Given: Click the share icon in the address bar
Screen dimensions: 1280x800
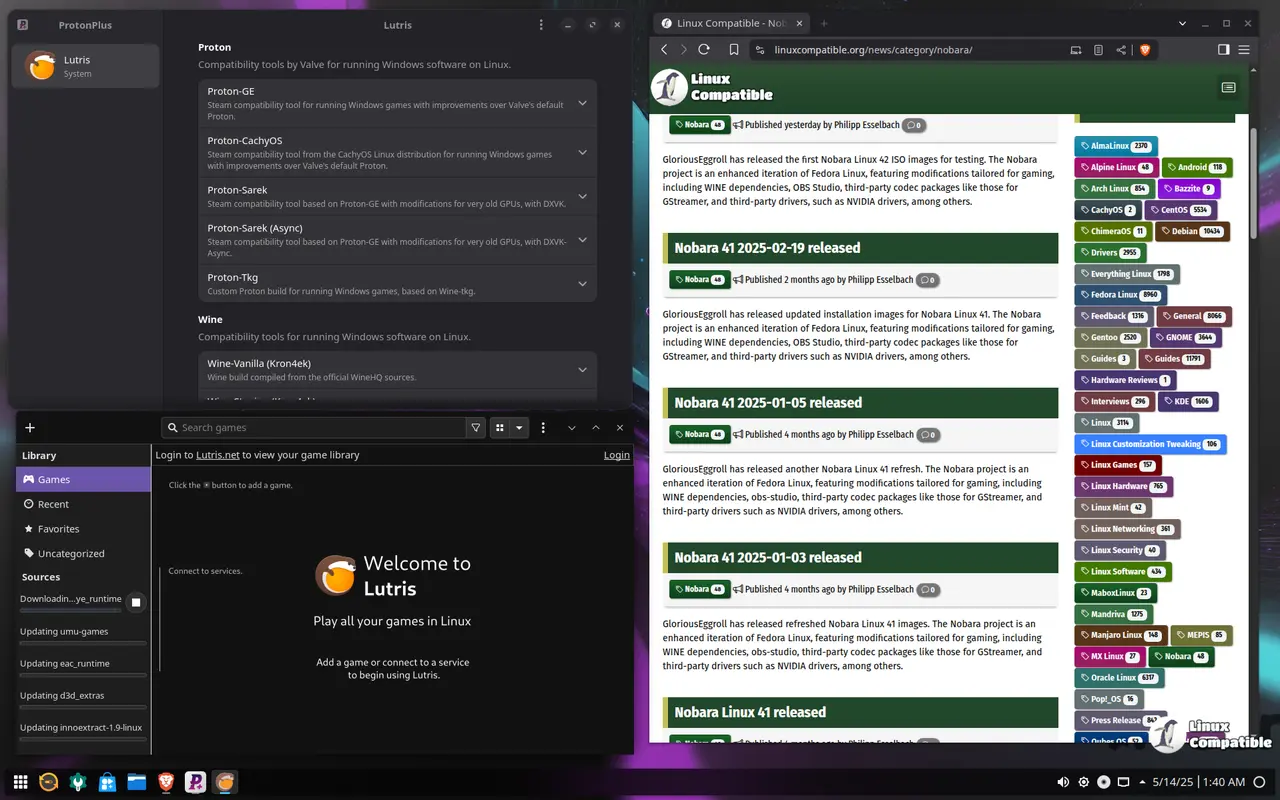Looking at the screenshot, I should pyautogui.click(x=1120, y=50).
